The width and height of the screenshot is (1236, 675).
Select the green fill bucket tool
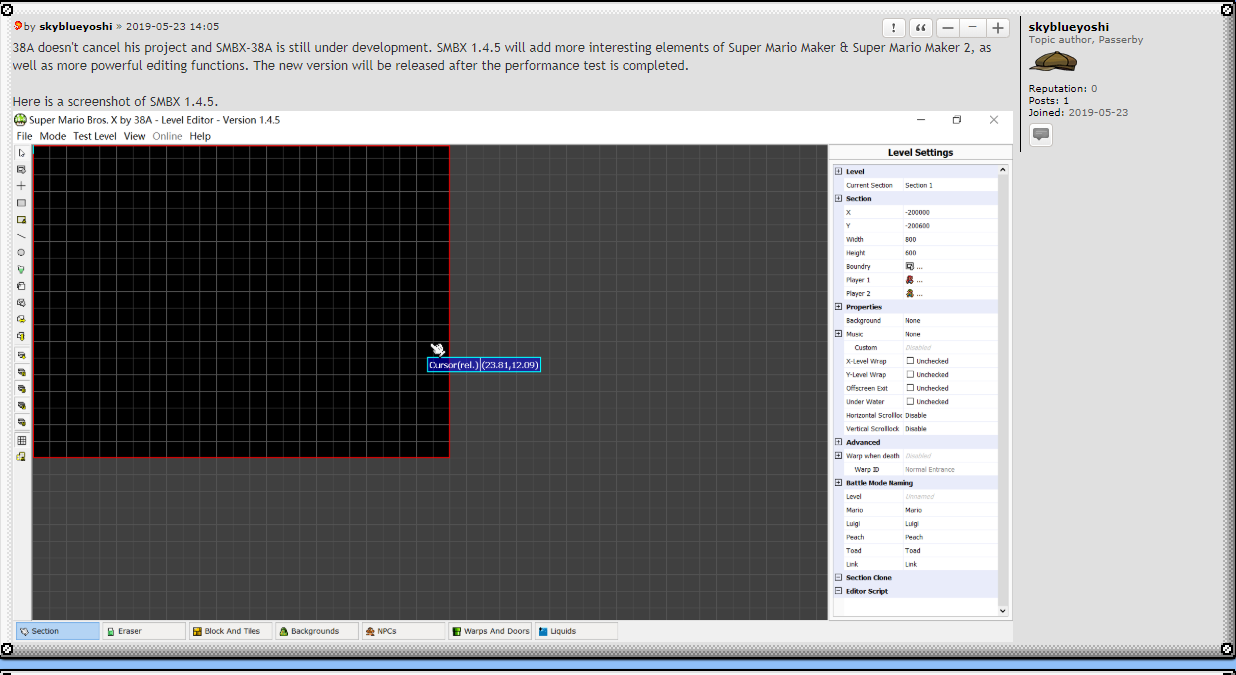[22, 270]
